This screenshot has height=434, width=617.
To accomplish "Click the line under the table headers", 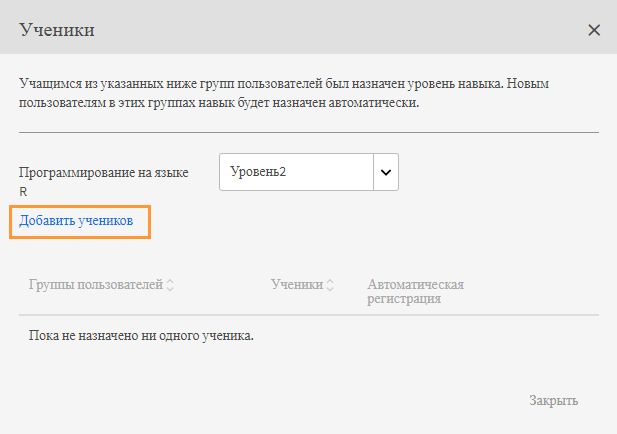I will 308,315.
